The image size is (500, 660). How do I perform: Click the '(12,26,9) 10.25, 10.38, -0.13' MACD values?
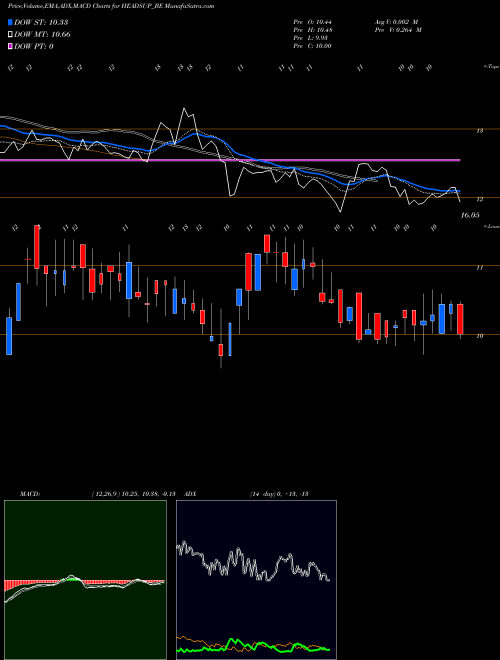tap(133, 494)
